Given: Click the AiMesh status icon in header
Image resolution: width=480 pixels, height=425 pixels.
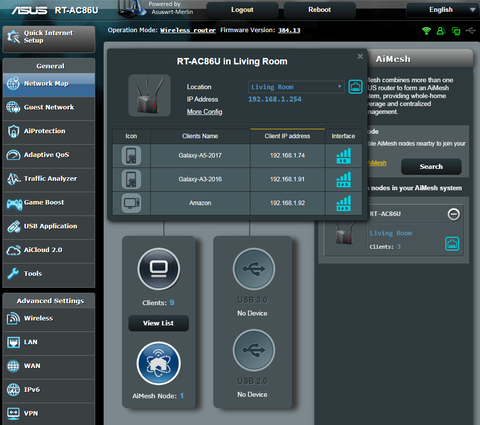Looking at the screenshot, I should 456,31.
